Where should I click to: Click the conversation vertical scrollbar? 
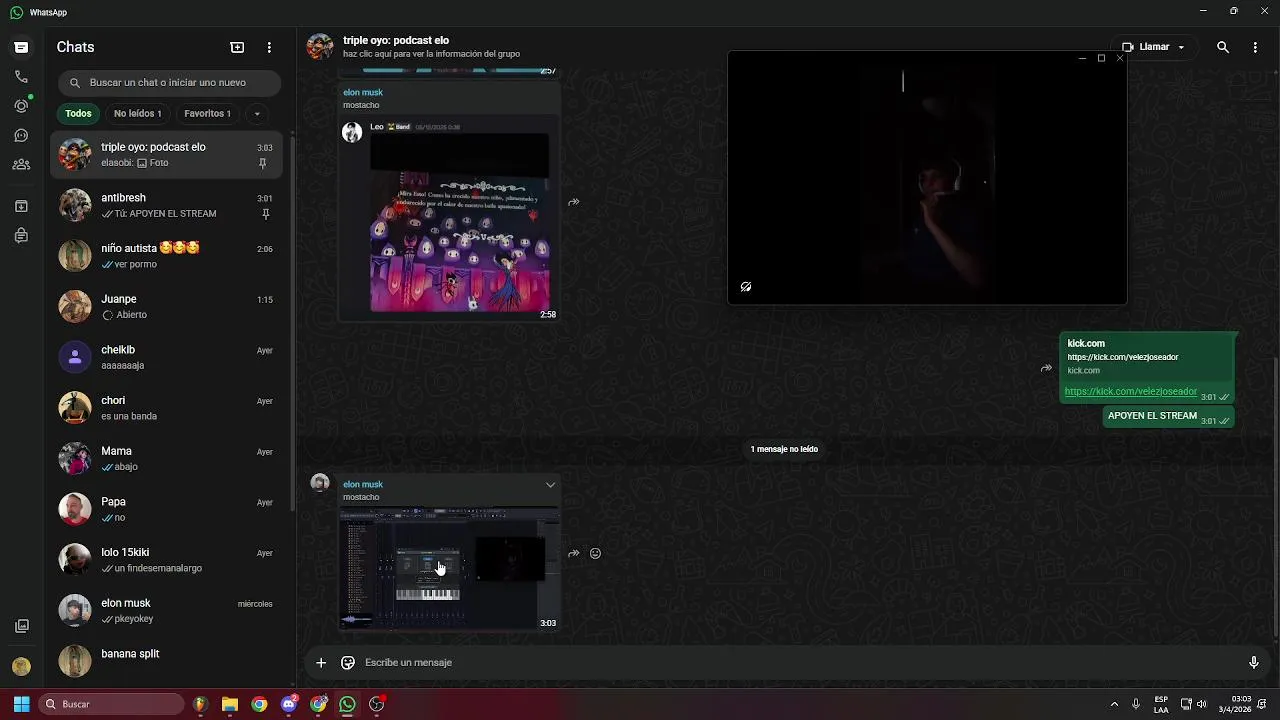pyautogui.click(x=1275, y=497)
